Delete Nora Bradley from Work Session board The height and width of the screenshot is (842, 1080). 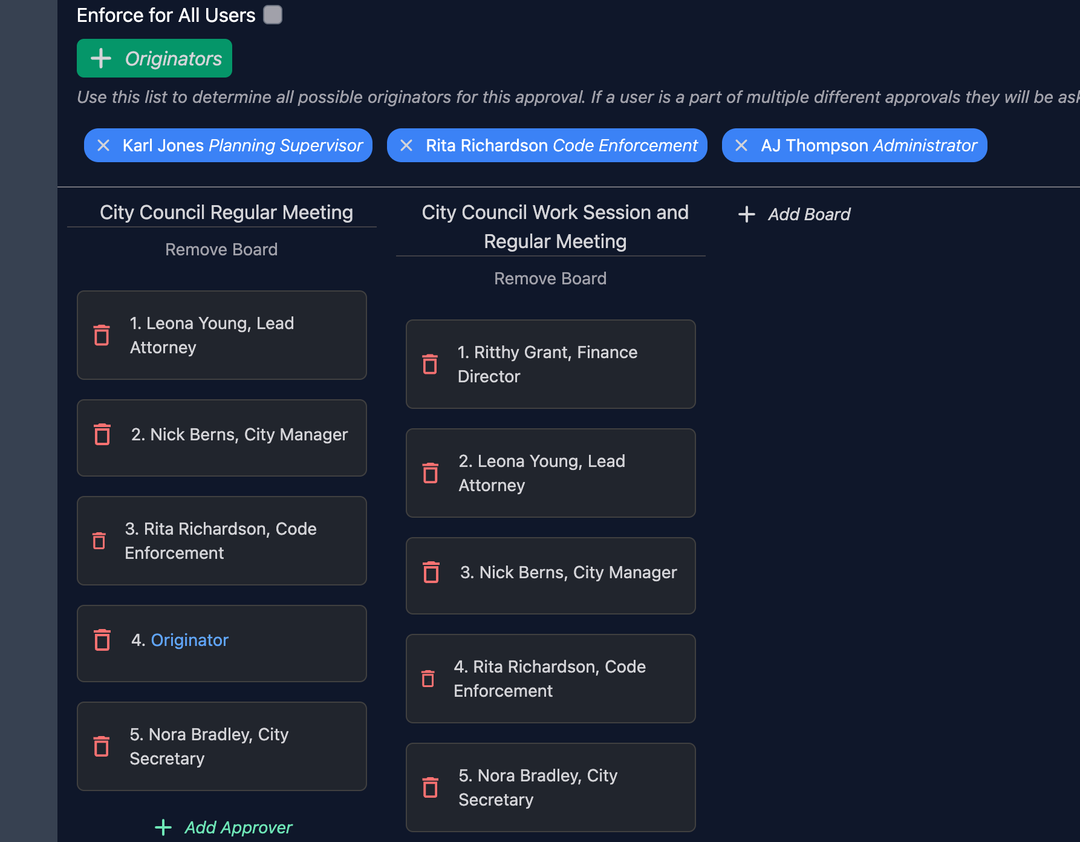click(x=430, y=787)
